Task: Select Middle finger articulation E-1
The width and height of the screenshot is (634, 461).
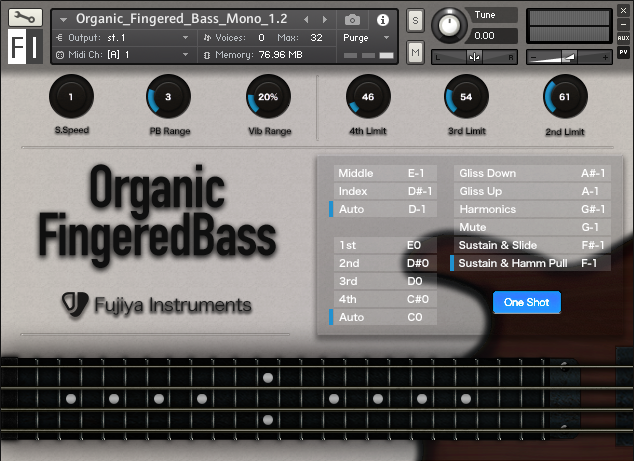Action: pos(385,173)
